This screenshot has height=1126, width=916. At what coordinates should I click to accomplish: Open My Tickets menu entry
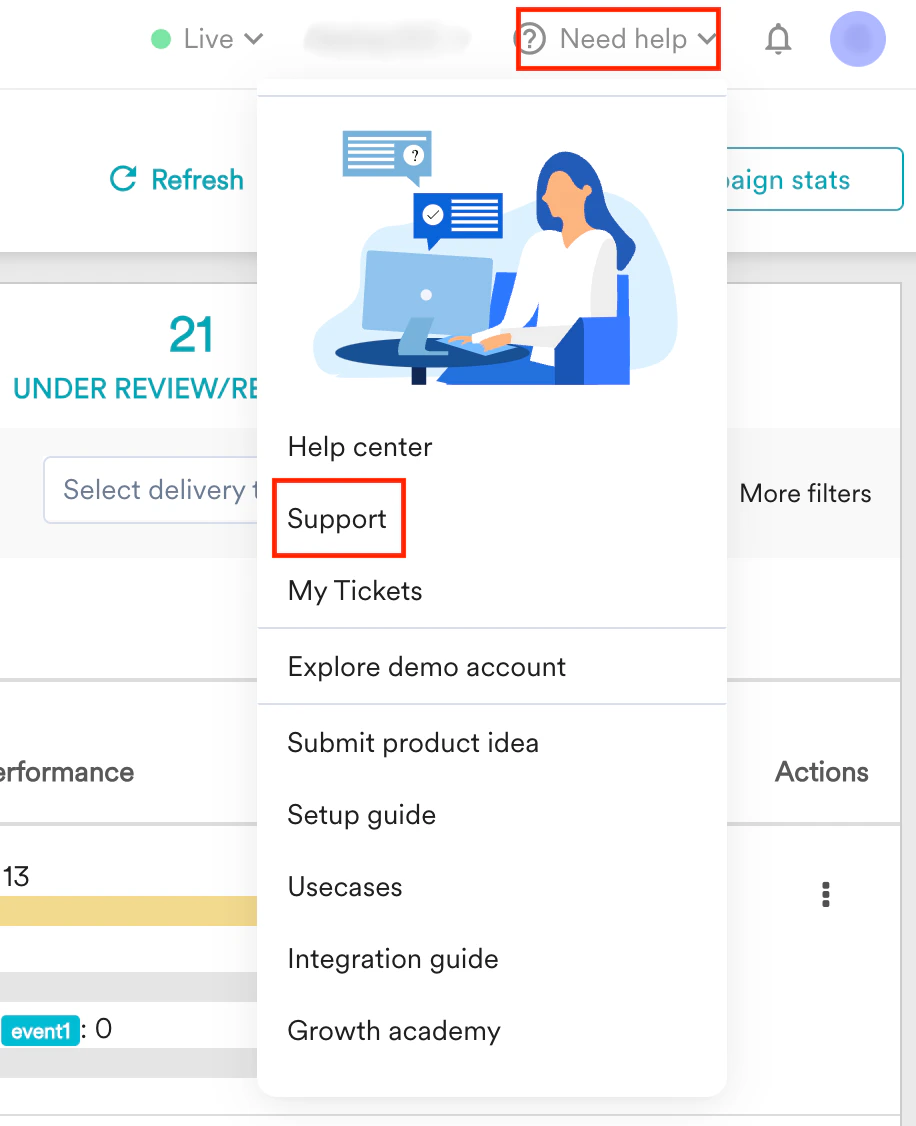(x=355, y=591)
